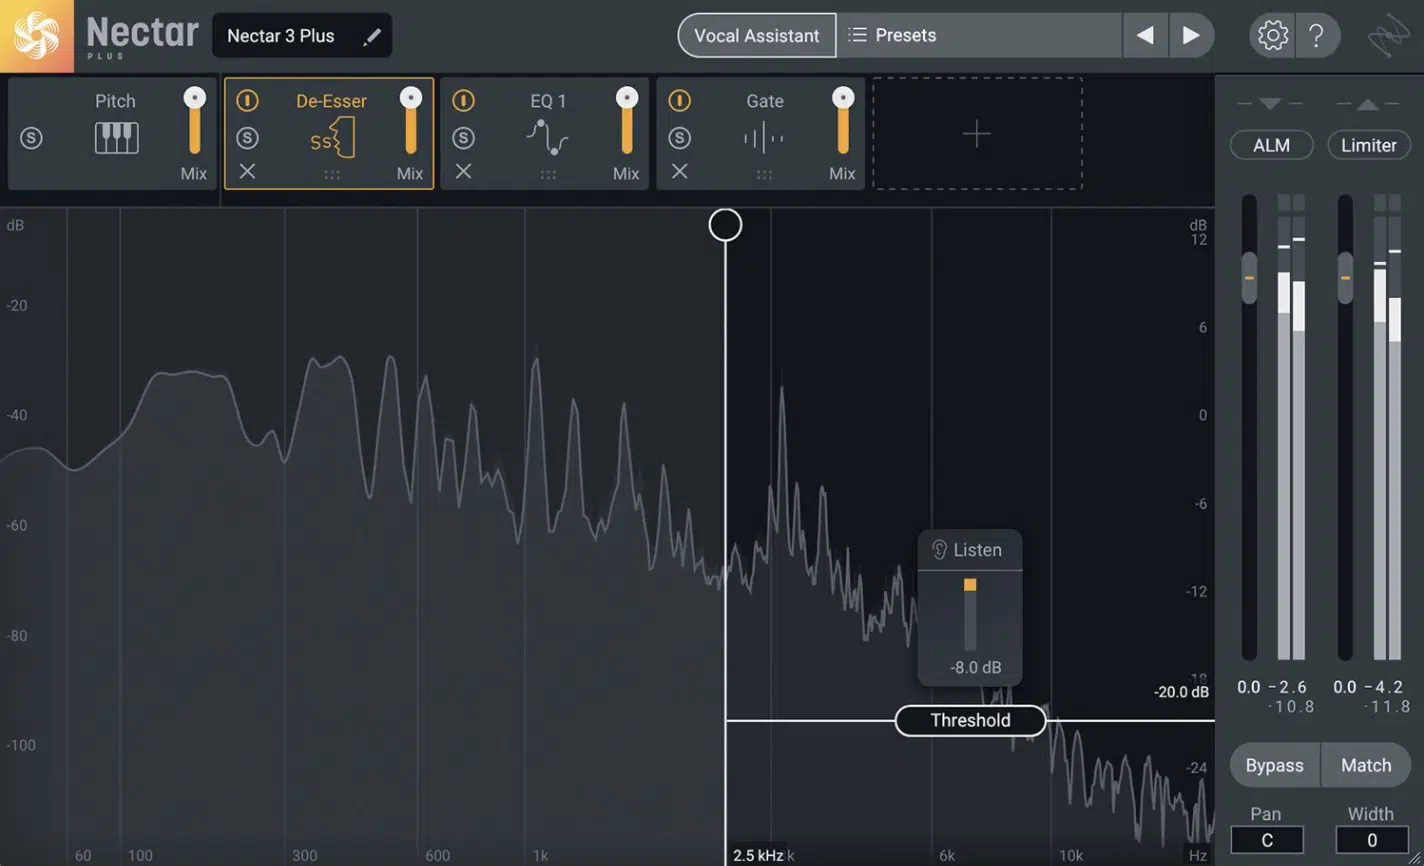Click the input RMS value -10.8

[1291, 707]
